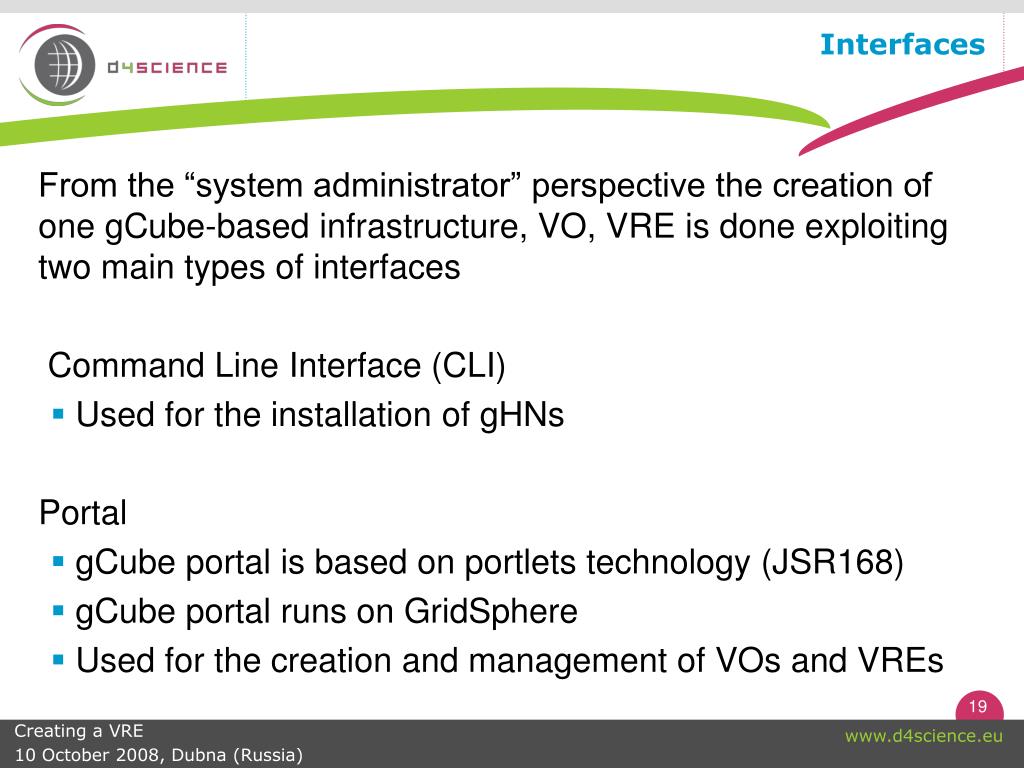Screen dimensions: 1024x768
Task: Click "Used for the installation of gHNs"
Action: 319,415
